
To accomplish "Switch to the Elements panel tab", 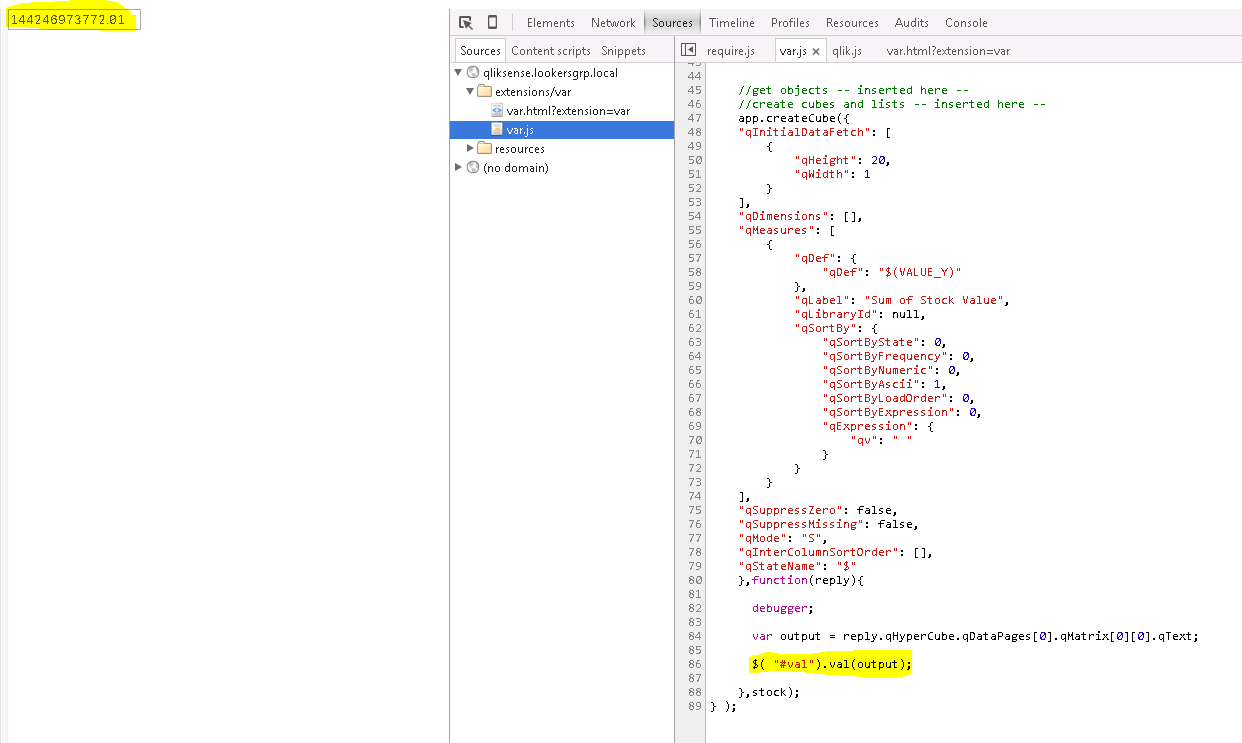I will click(x=550, y=23).
